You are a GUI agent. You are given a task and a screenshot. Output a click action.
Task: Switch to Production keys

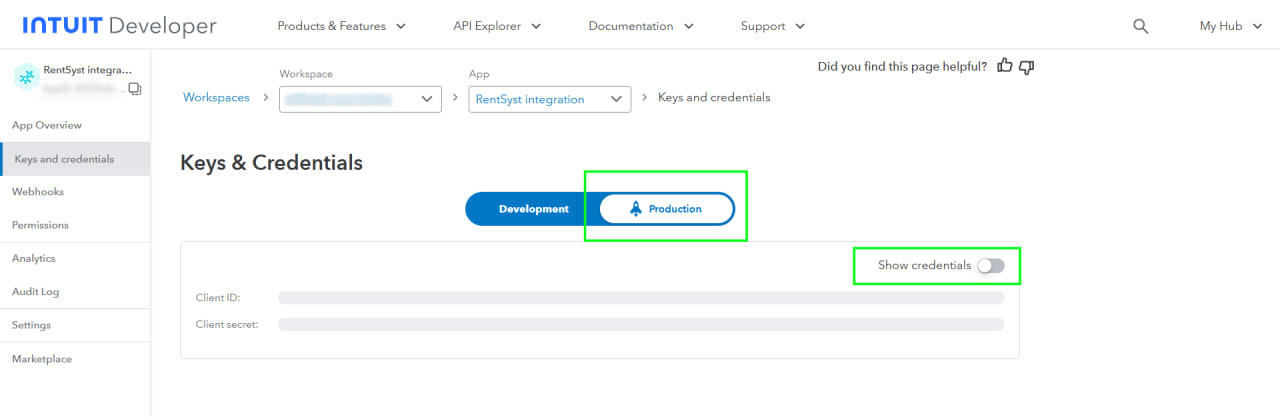pyautogui.click(x=666, y=209)
